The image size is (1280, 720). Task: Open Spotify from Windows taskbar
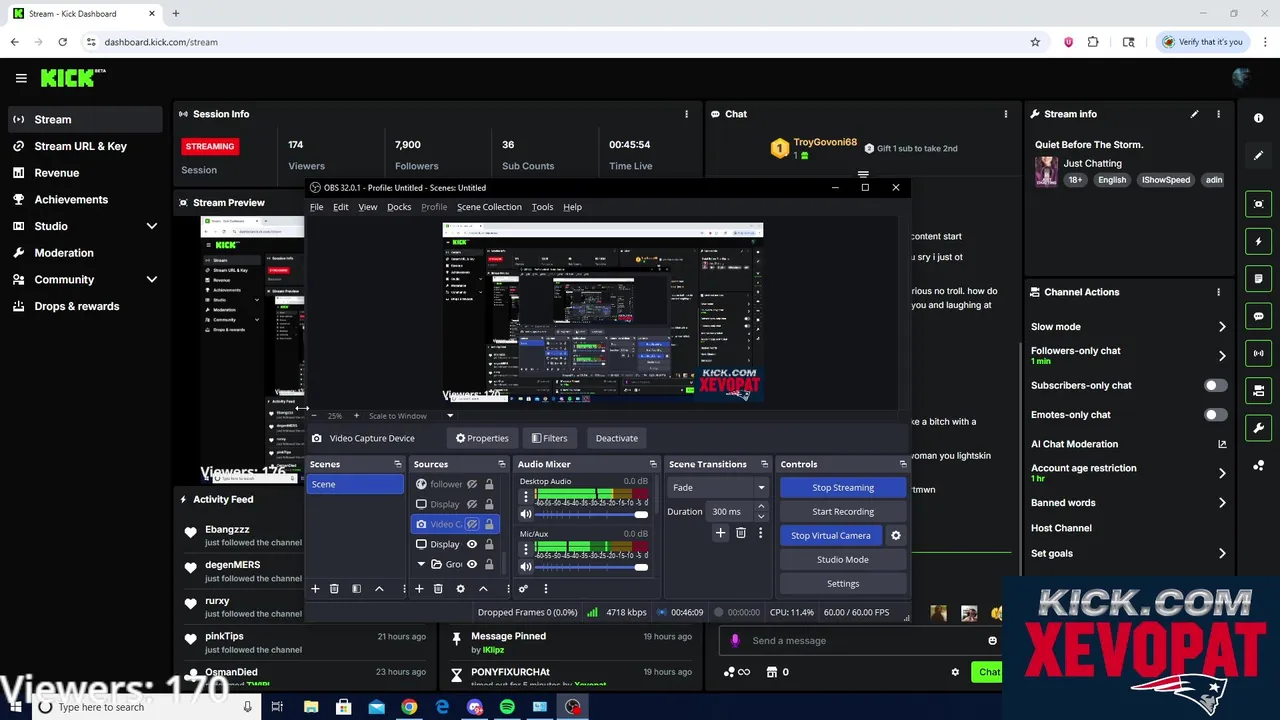[x=507, y=707]
